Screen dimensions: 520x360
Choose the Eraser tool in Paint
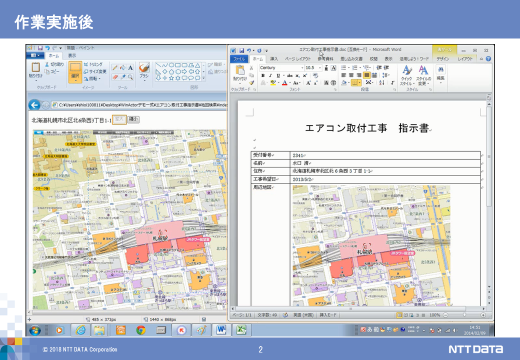tap(115, 77)
